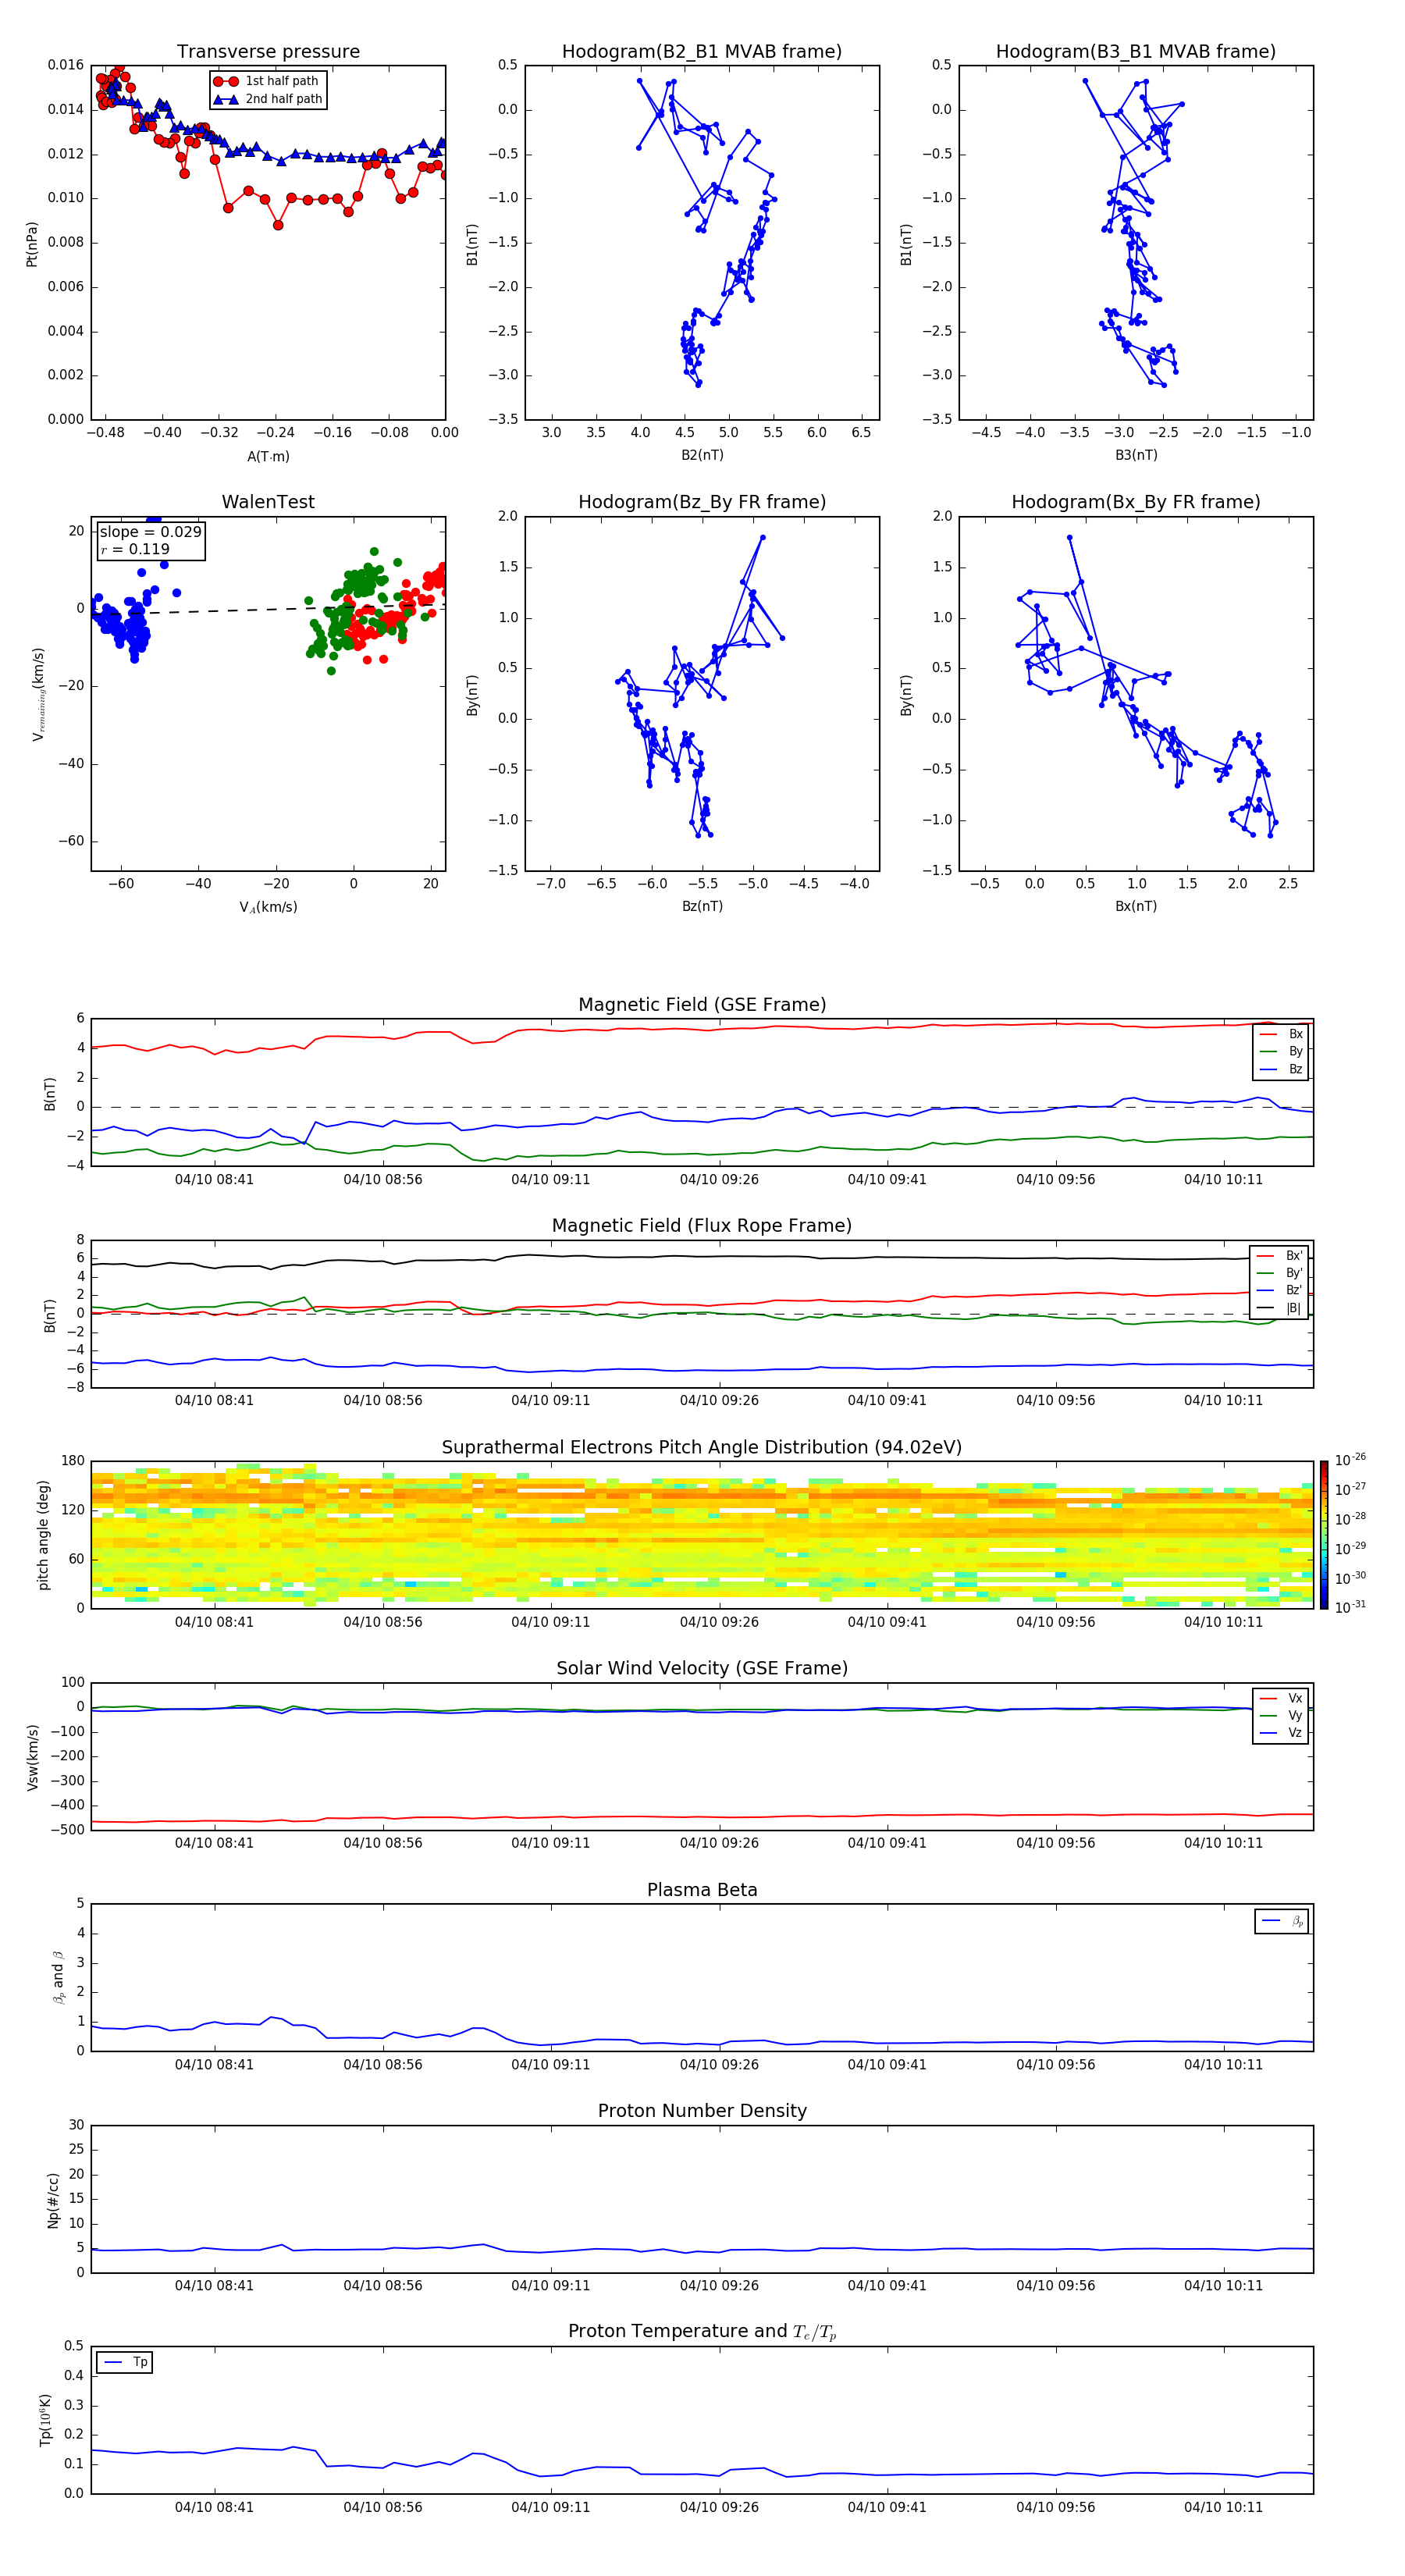Screen dimensions: 1405x2576
Task: Select '|B|' entry in Flux Rope legend
Action: pos(1280,1308)
